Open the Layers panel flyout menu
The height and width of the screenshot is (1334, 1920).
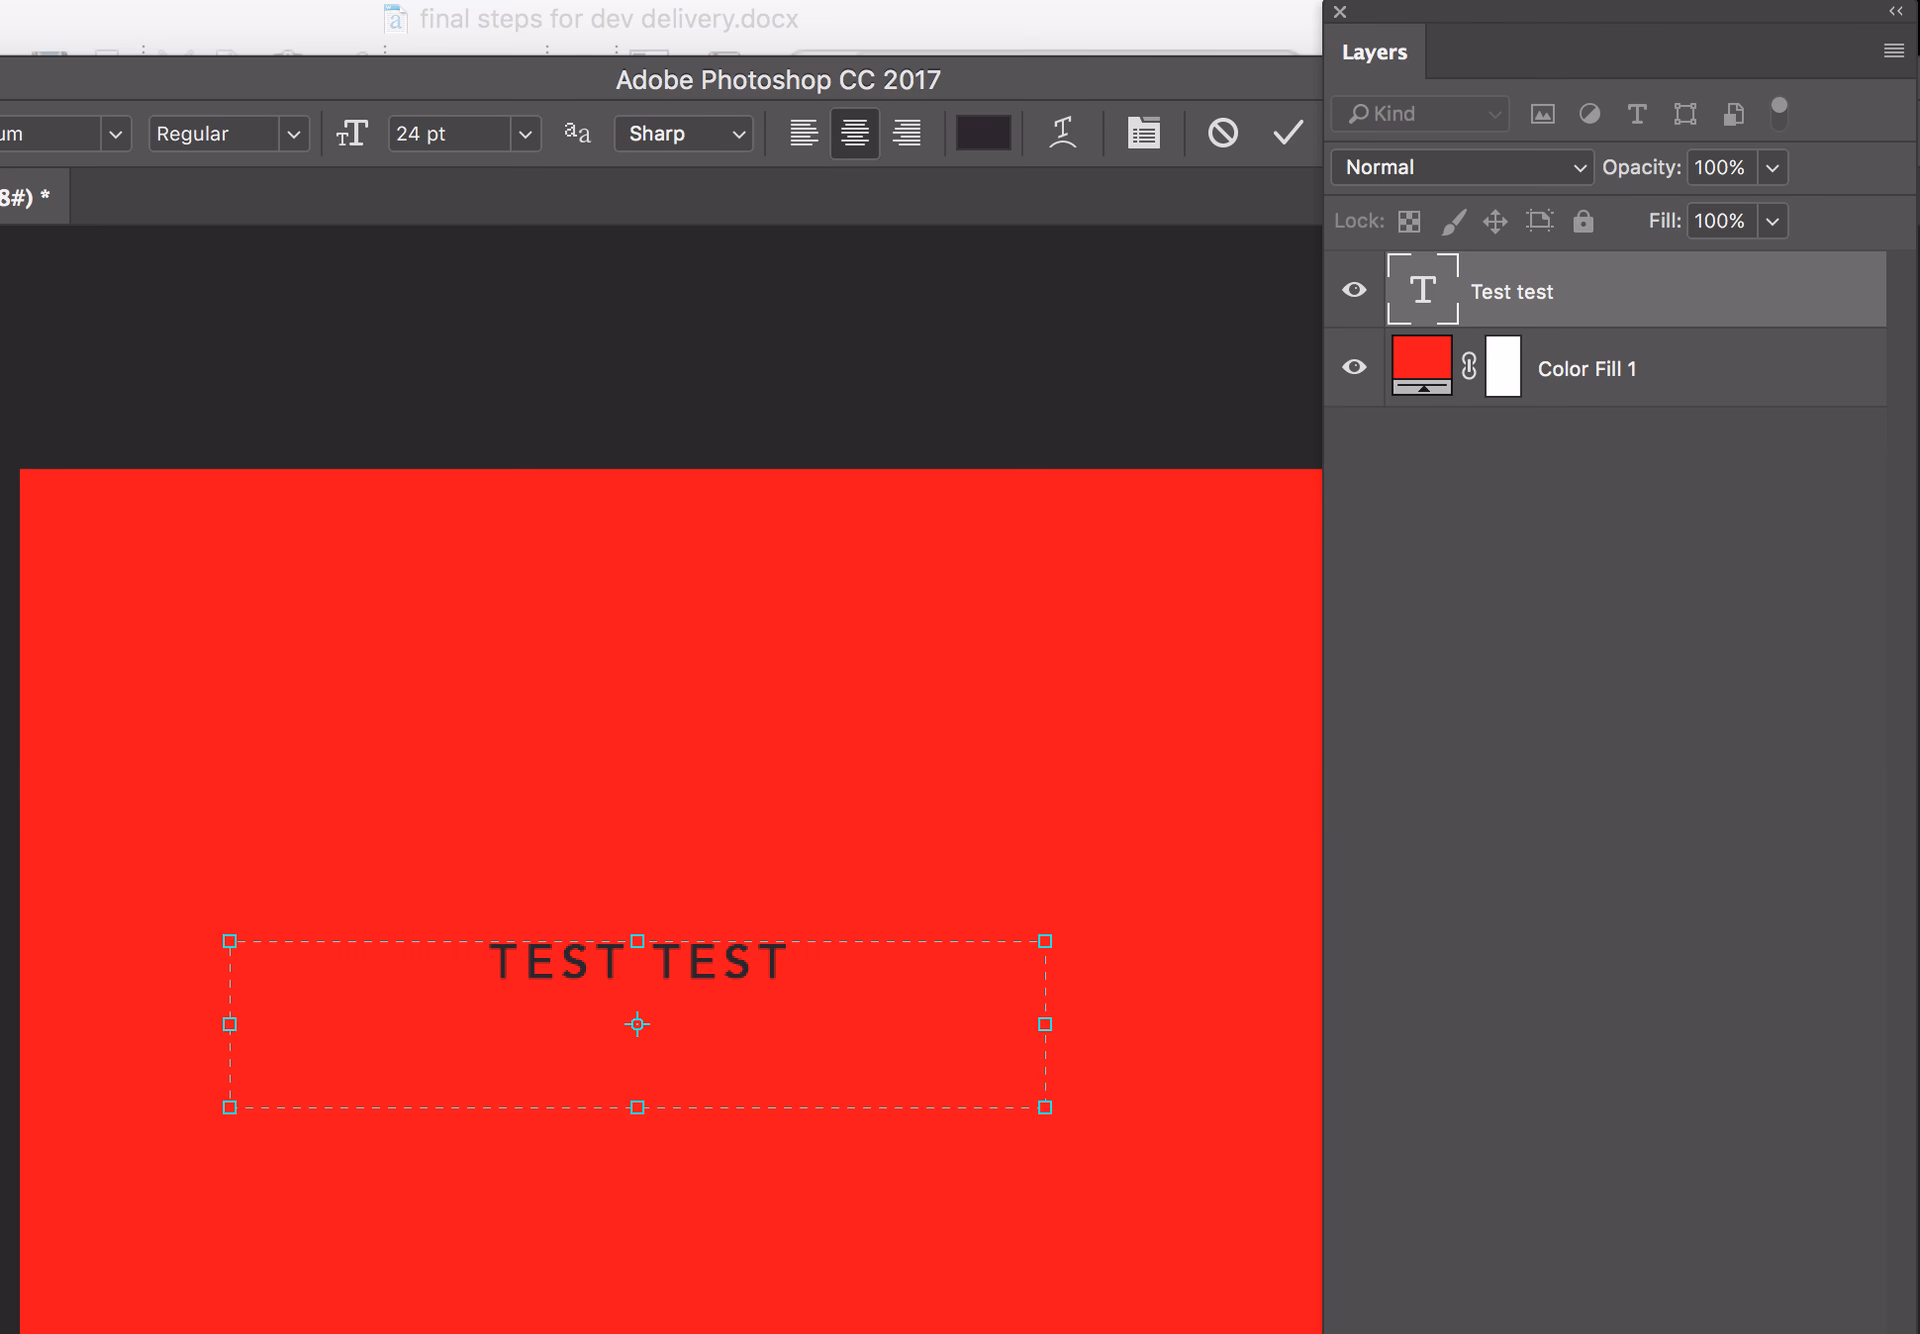click(x=1893, y=50)
